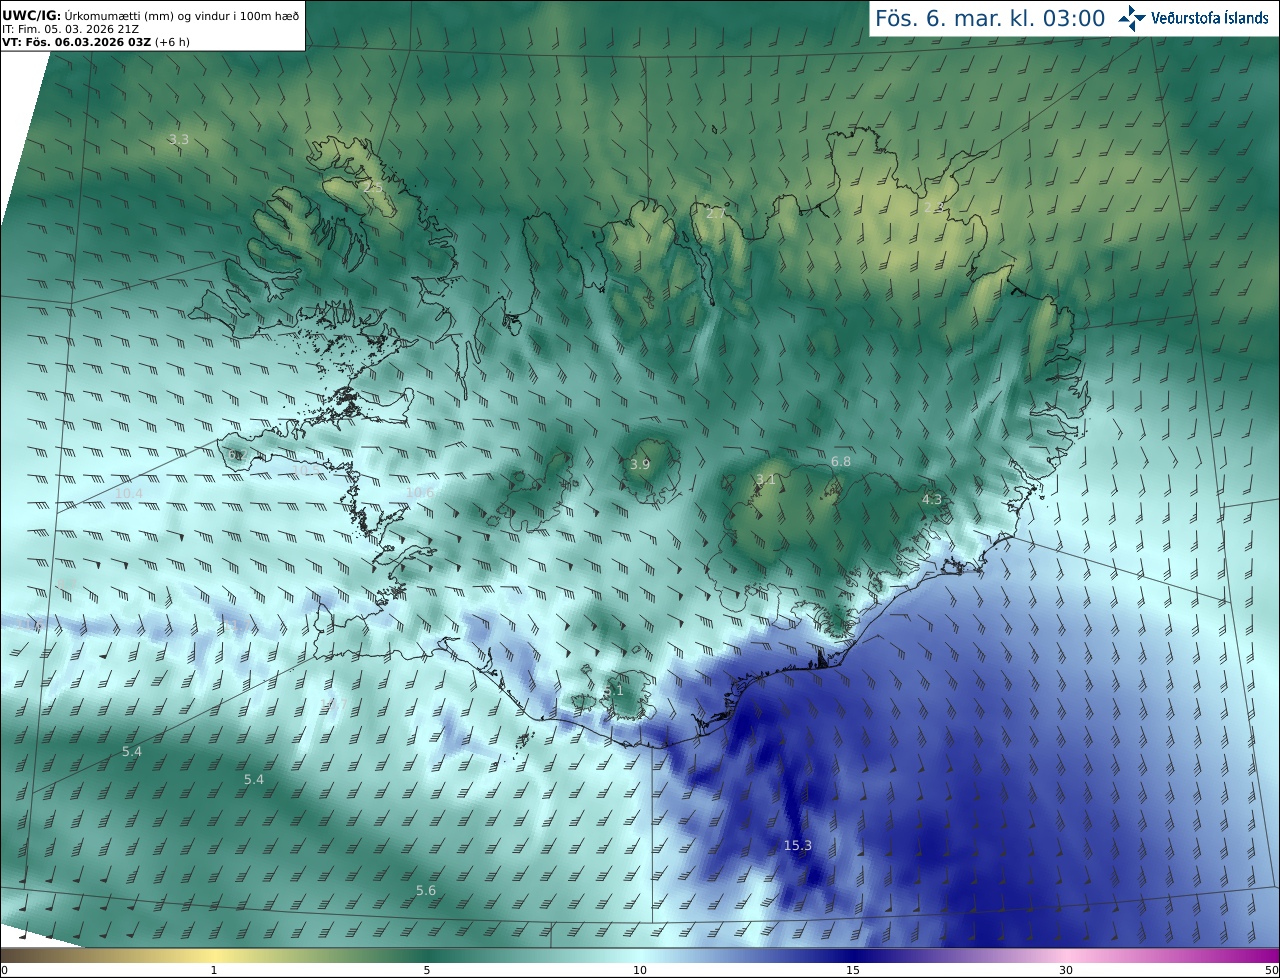Click the 4.3 value label on the map

[932, 499]
